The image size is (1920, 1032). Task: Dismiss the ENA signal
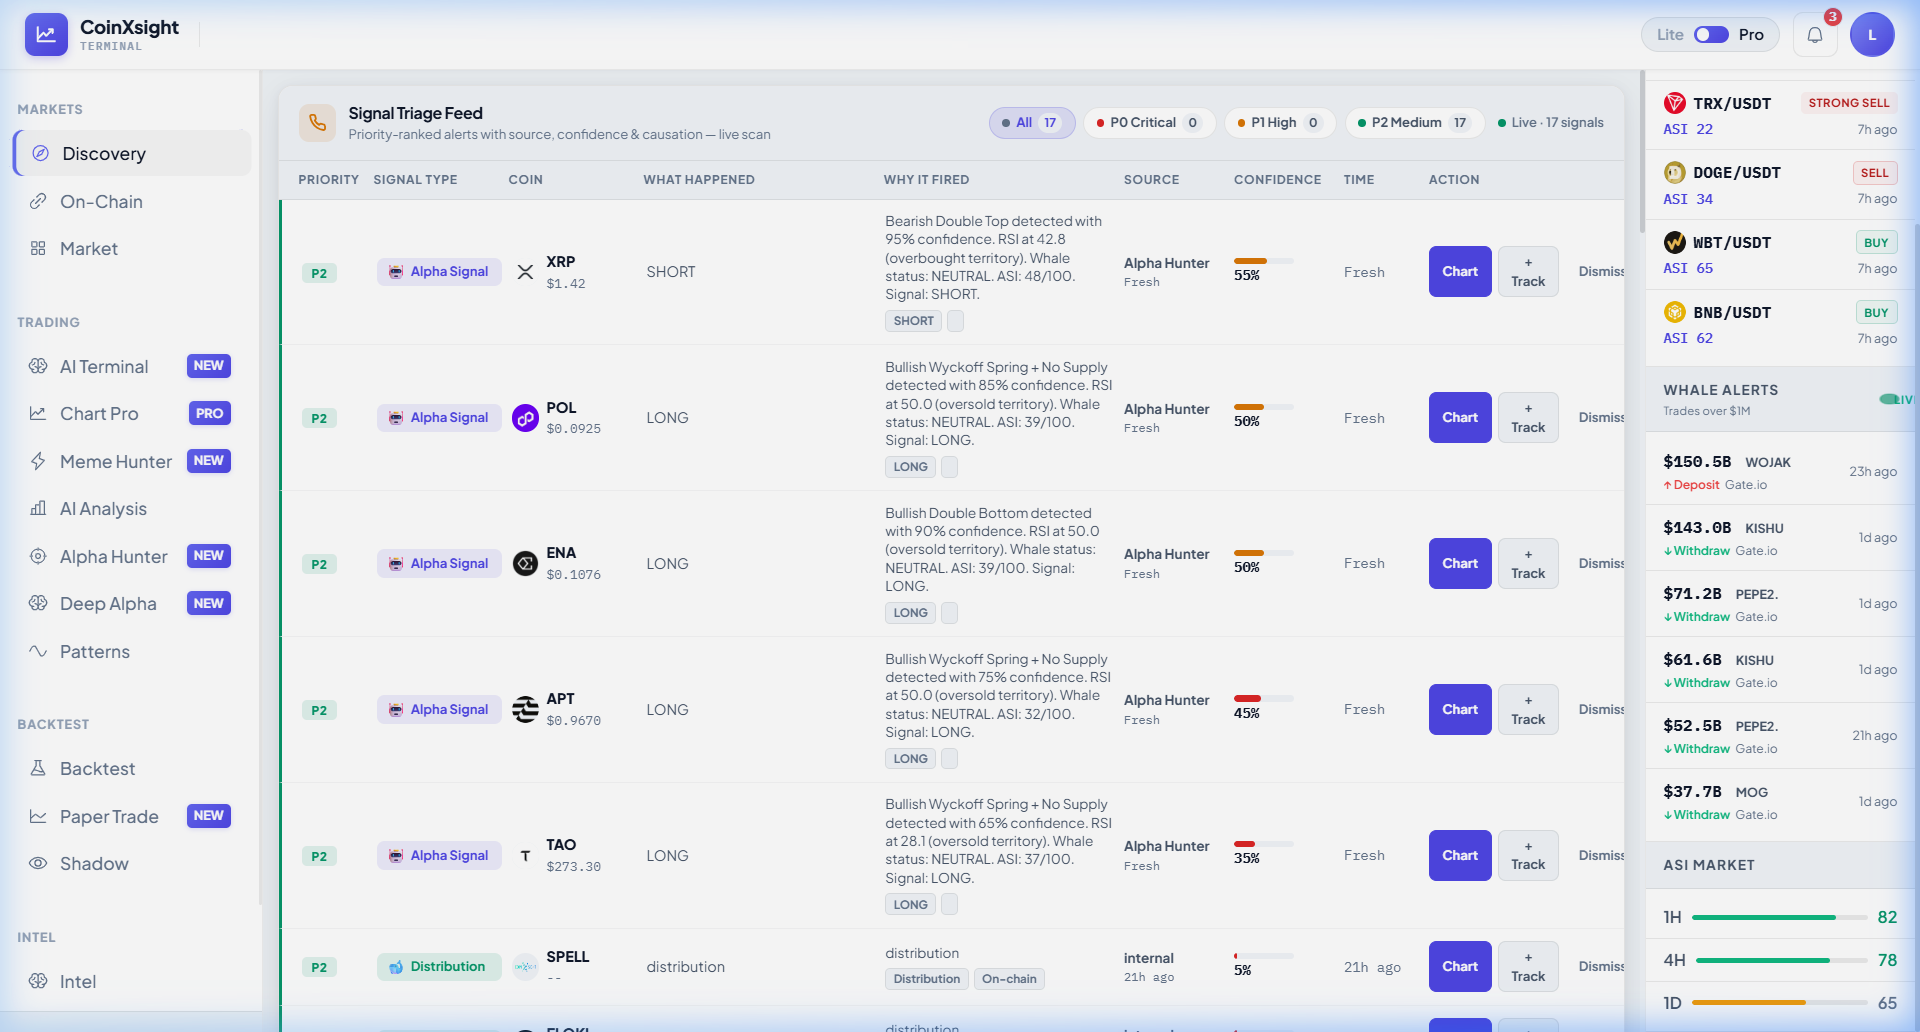pos(1601,563)
